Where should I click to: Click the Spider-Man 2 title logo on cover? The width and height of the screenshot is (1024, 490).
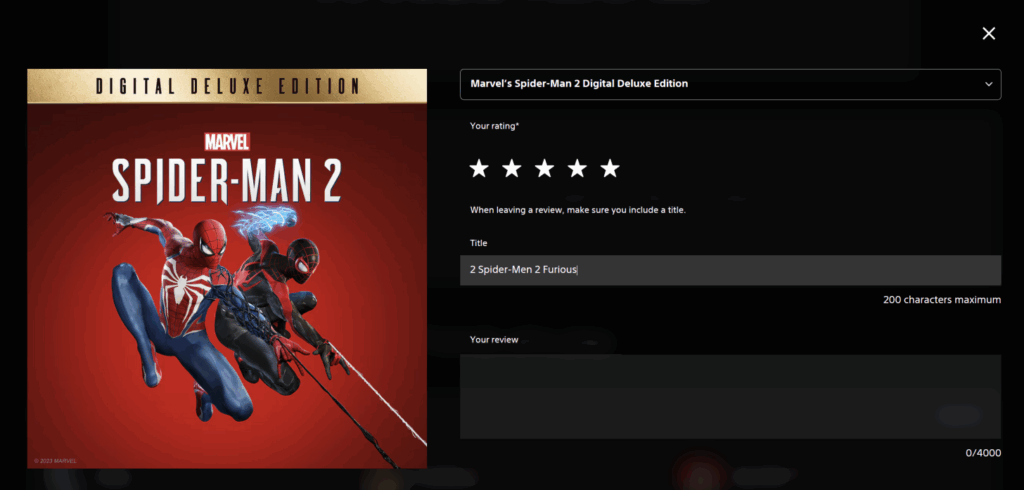pos(227,180)
